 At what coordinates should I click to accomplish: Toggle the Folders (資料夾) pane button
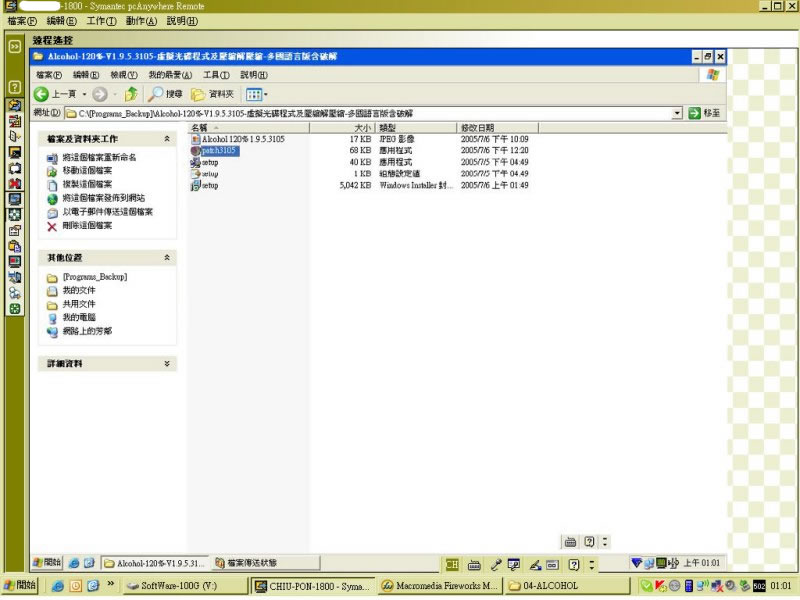click(212, 94)
